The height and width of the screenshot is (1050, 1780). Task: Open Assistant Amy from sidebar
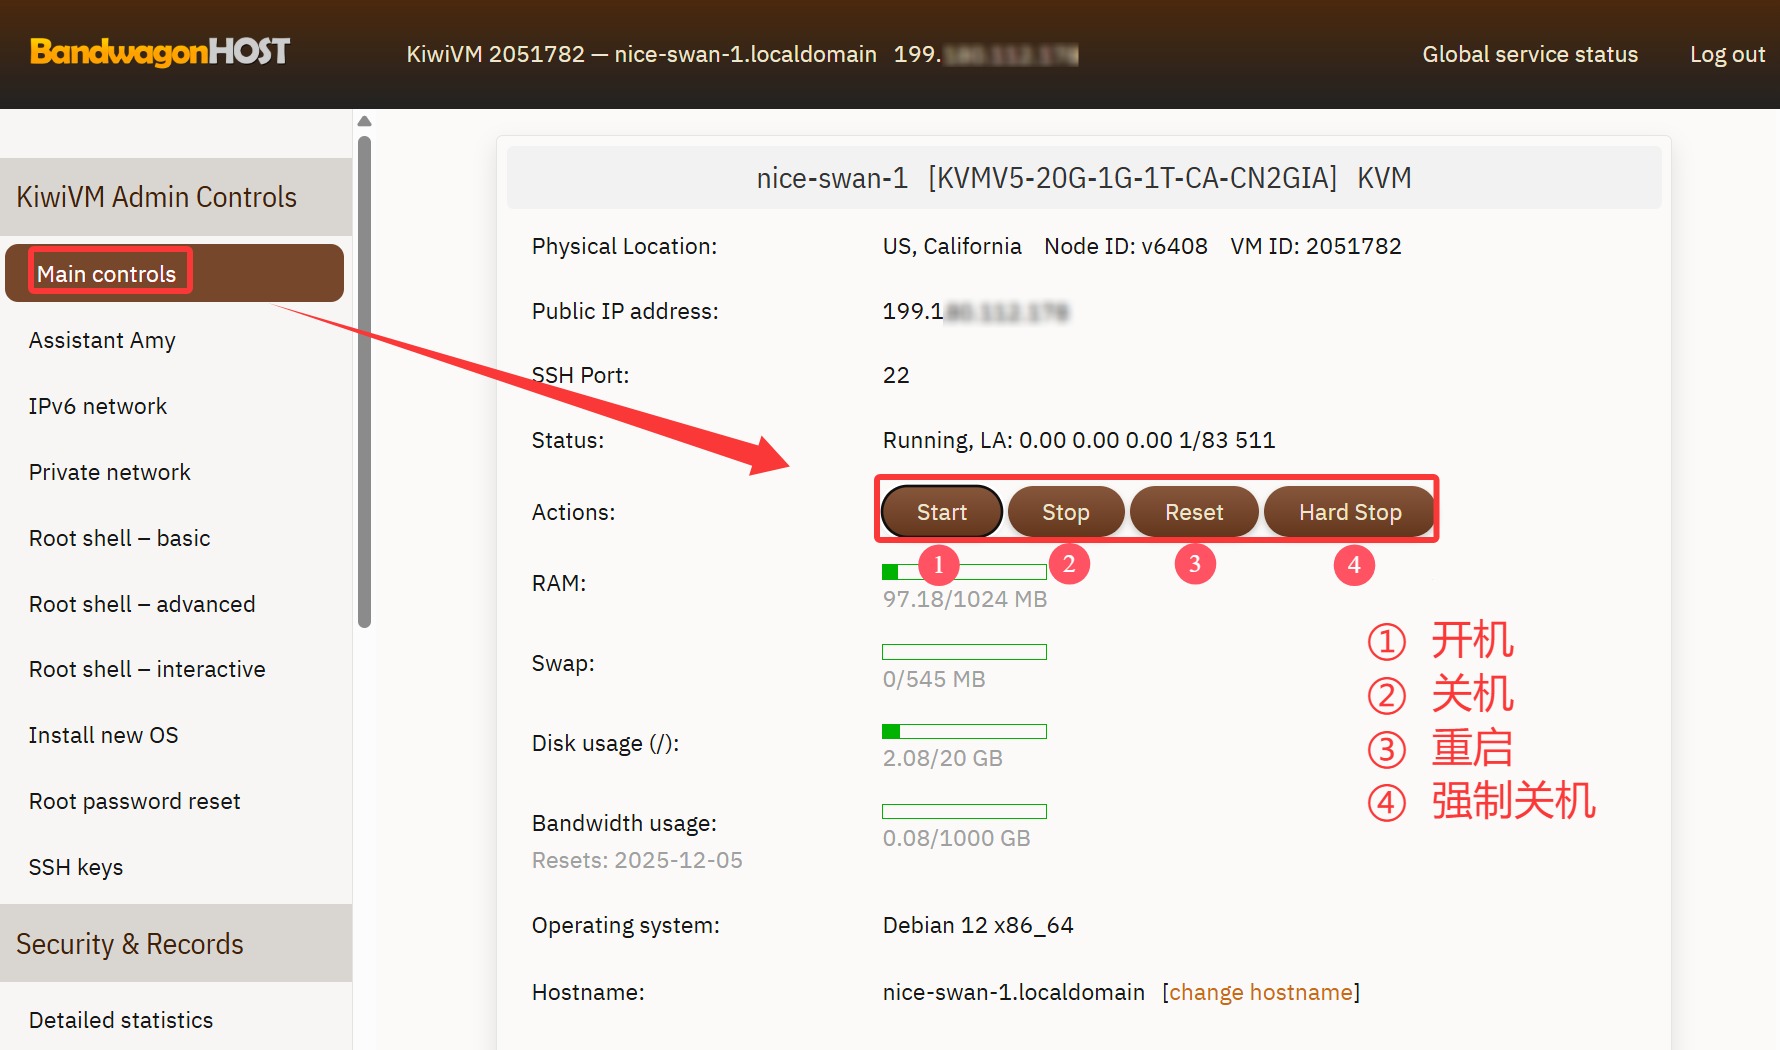pos(102,340)
